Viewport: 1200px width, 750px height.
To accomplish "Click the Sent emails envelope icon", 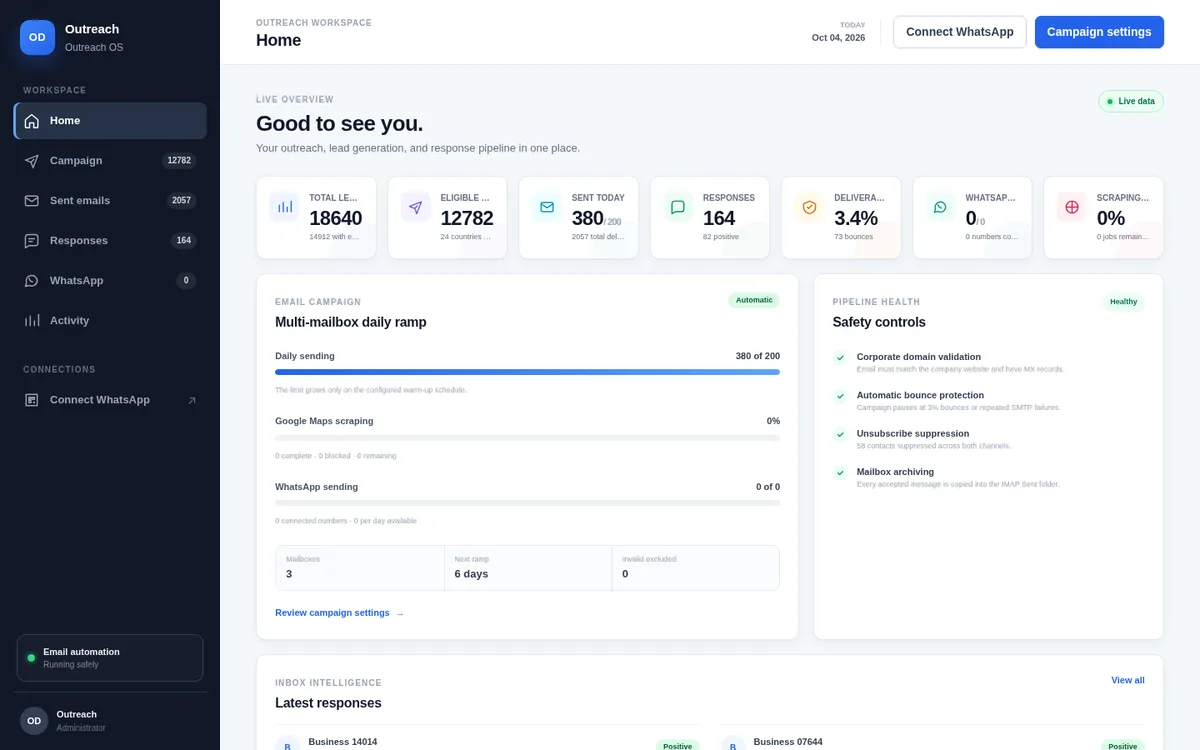I will tap(32, 201).
